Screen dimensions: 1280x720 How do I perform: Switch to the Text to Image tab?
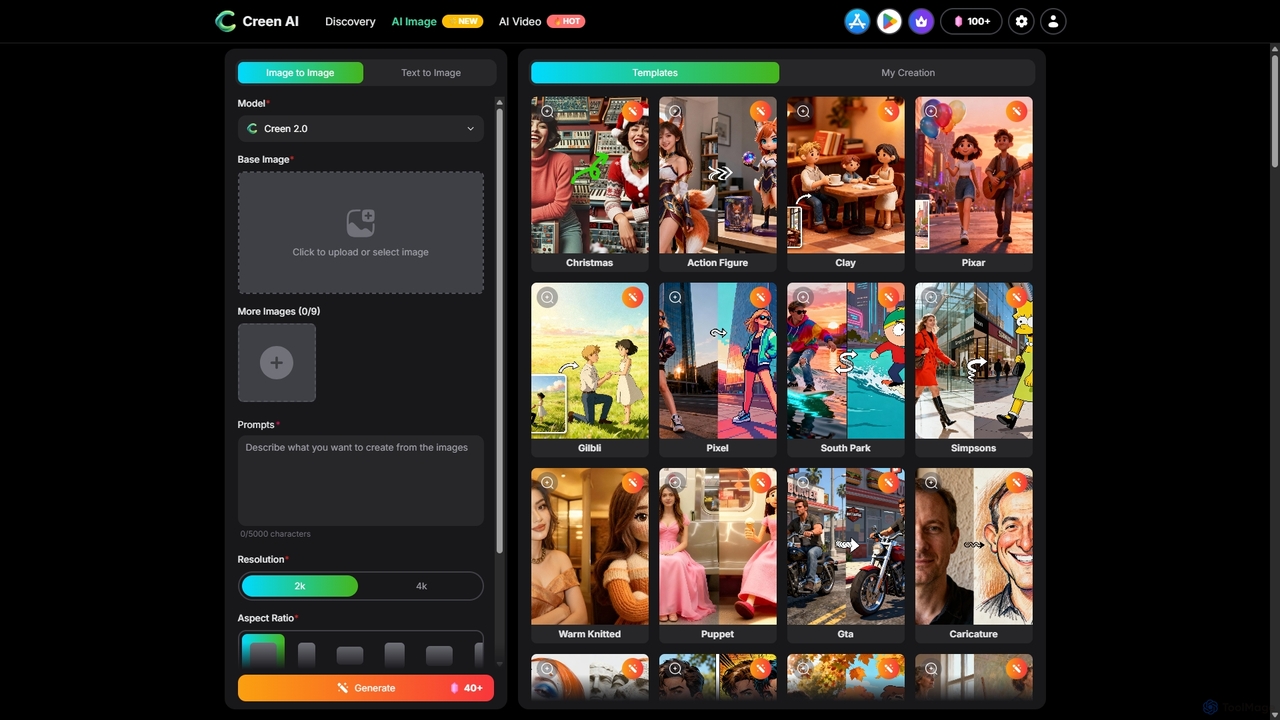coord(431,72)
